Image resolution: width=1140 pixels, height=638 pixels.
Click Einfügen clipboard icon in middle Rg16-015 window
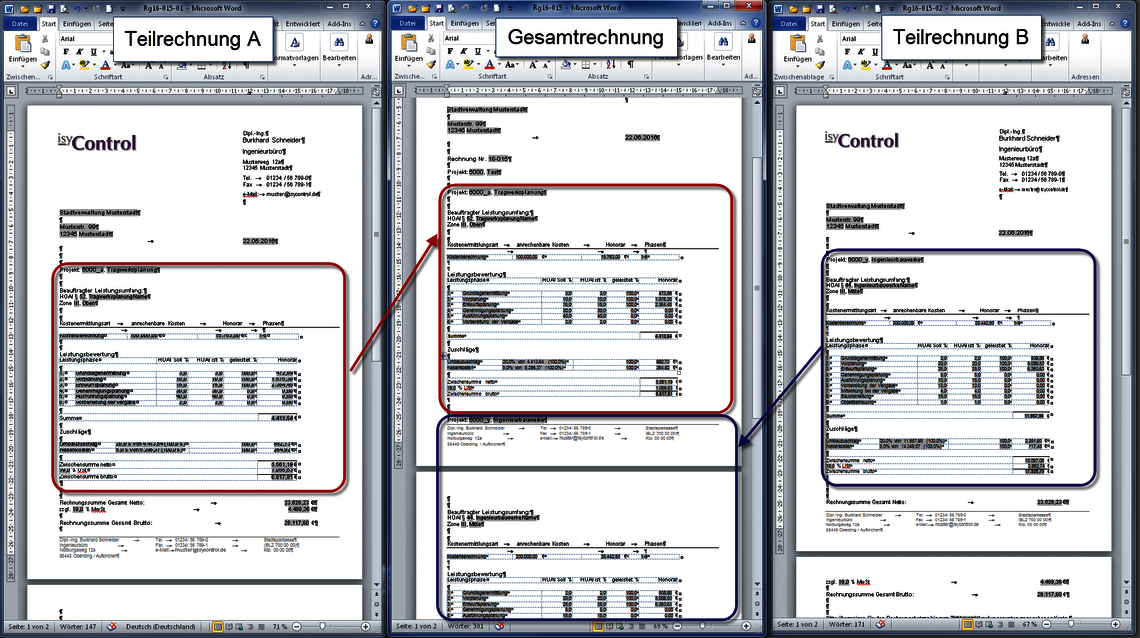coord(409,42)
